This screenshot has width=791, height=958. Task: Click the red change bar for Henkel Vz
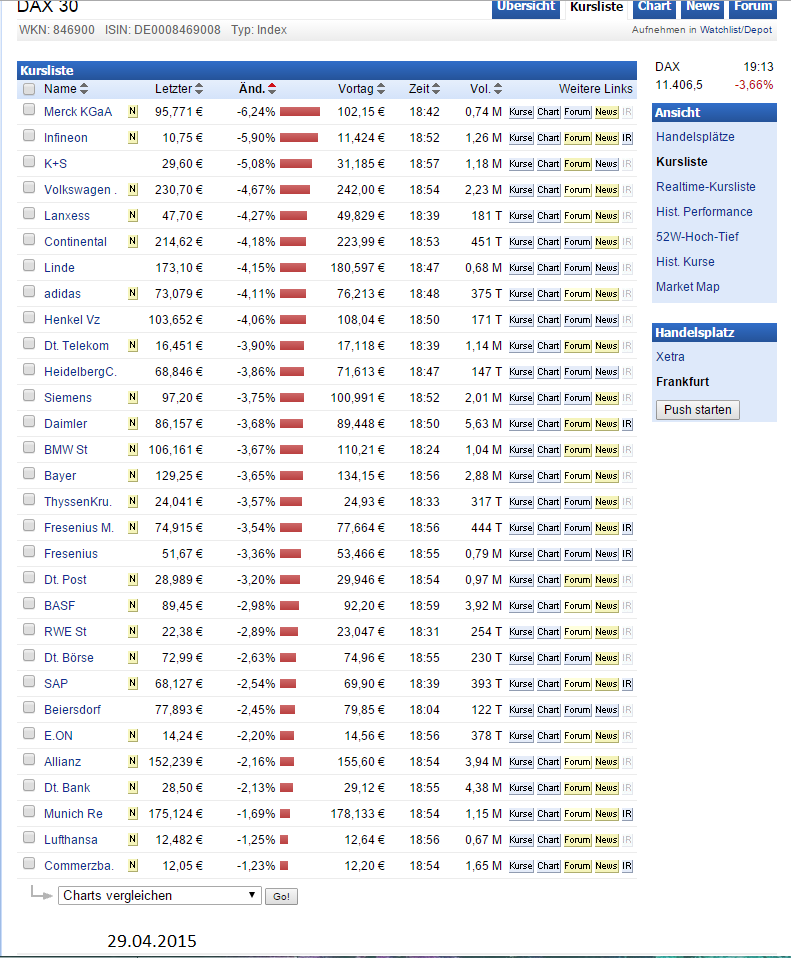coord(293,320)
